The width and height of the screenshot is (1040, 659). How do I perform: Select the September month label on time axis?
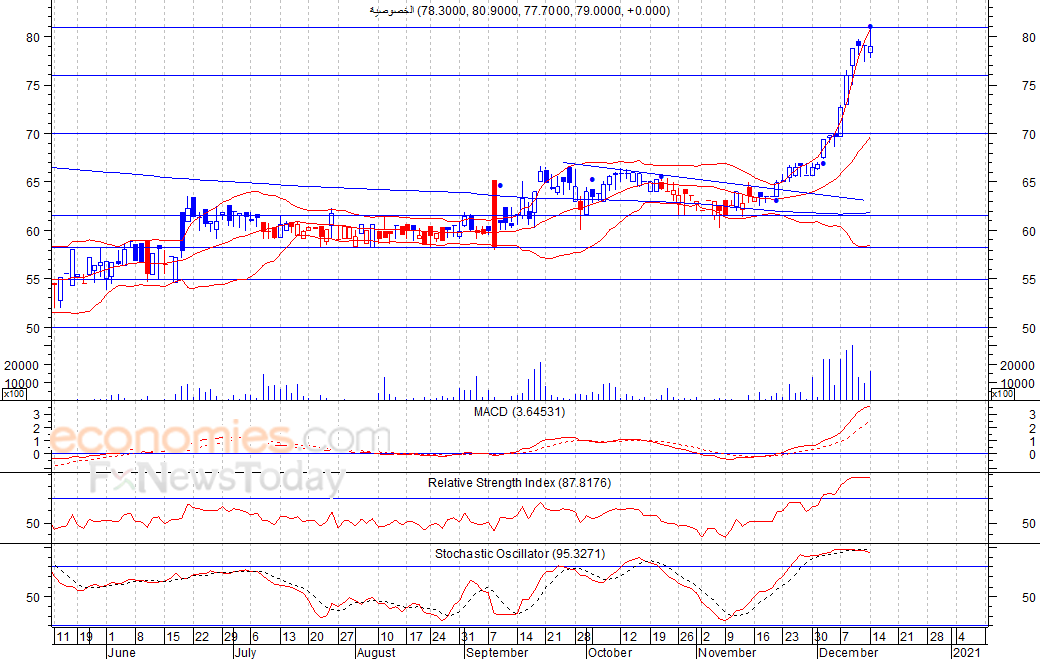coord(497,652)
